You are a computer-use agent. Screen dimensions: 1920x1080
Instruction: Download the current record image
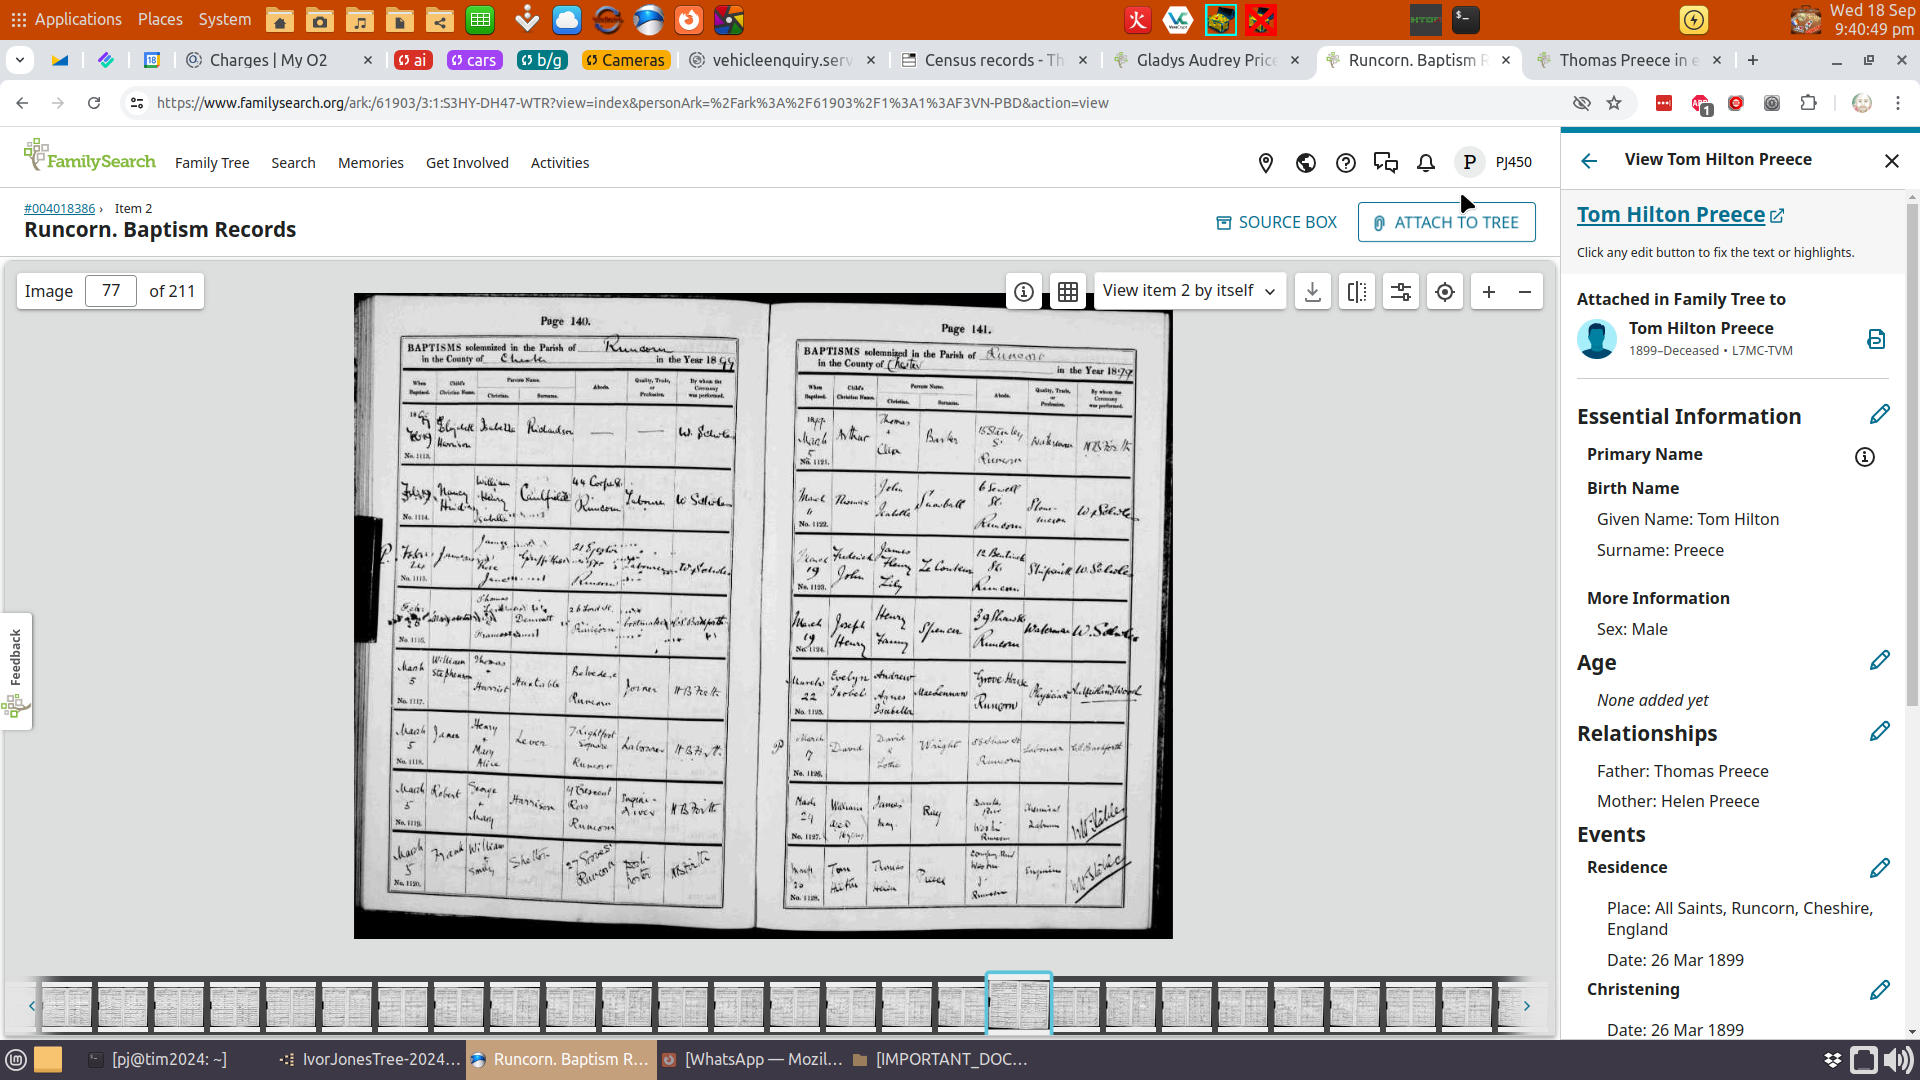(1313, 291)
